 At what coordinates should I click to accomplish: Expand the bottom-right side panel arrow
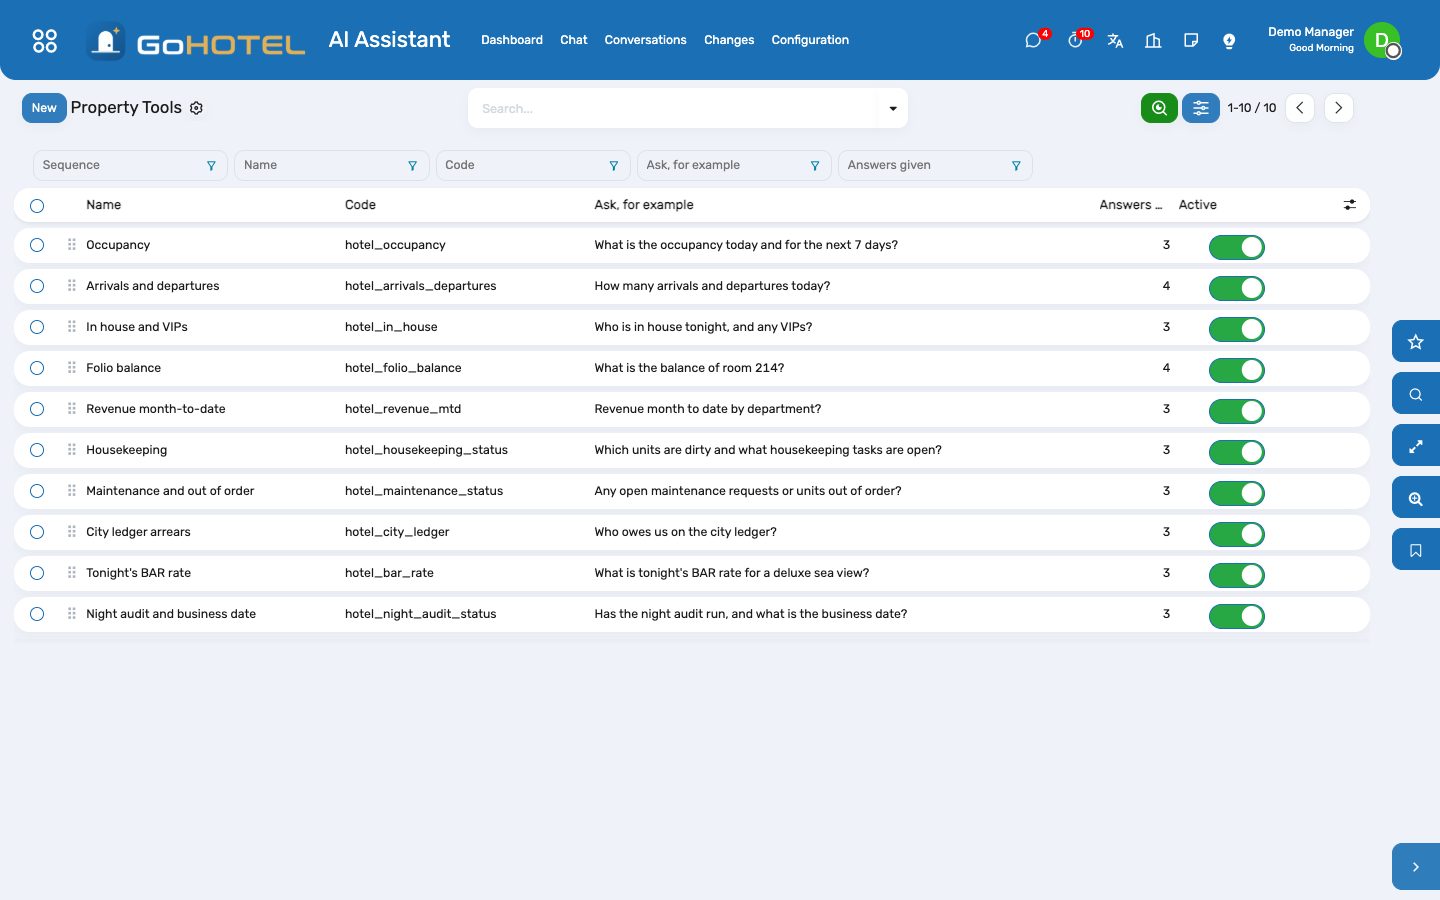pos(1416,867)
